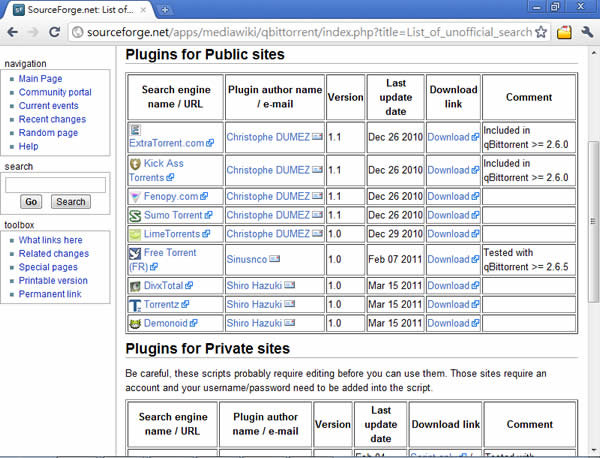The height and width of the screenshot is (458, 600).
Task: Click the vertical scrollbar thumb
Action: tap(593, 221)
